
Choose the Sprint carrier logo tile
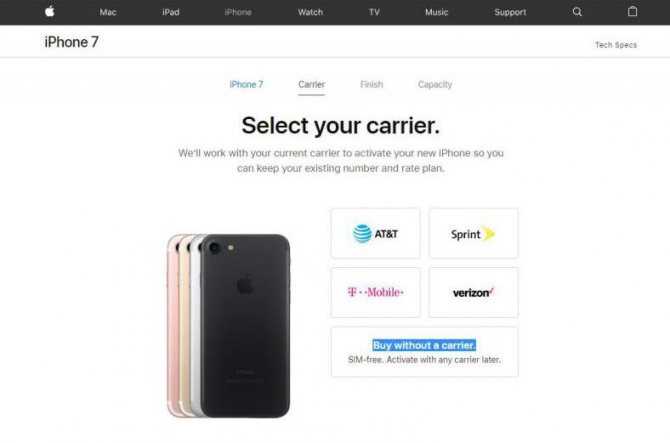point(473,233)
